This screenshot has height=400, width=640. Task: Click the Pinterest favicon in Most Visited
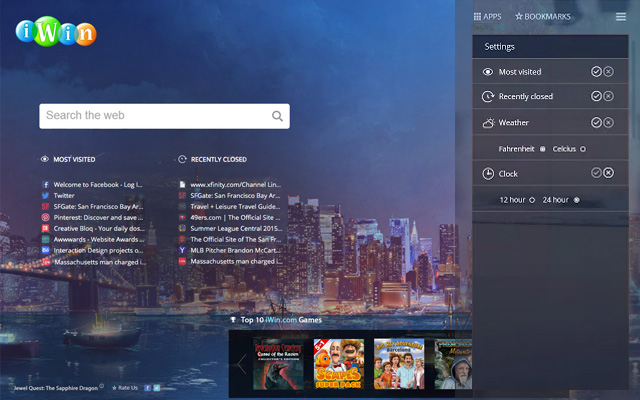click(x=46, y=218)
